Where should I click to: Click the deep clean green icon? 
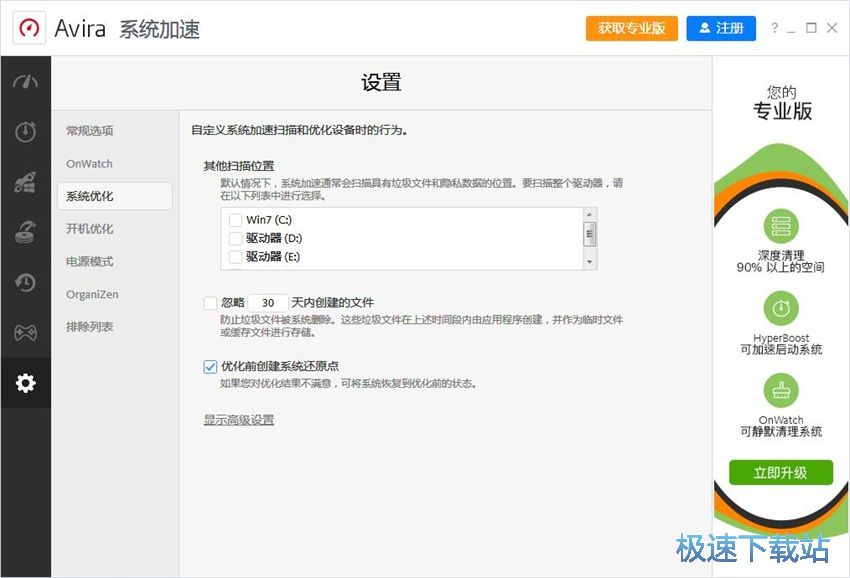[x=781, y=226]
